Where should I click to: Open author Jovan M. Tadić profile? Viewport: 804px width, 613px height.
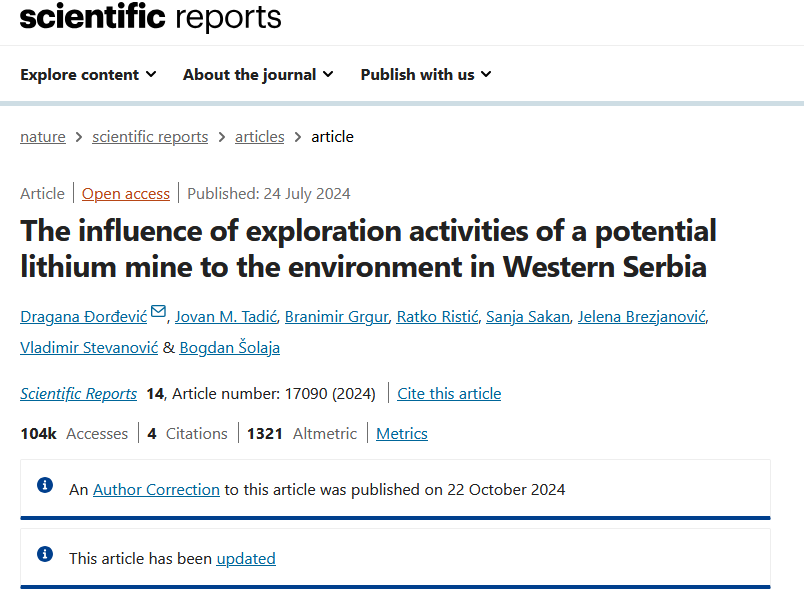[226, 317]
